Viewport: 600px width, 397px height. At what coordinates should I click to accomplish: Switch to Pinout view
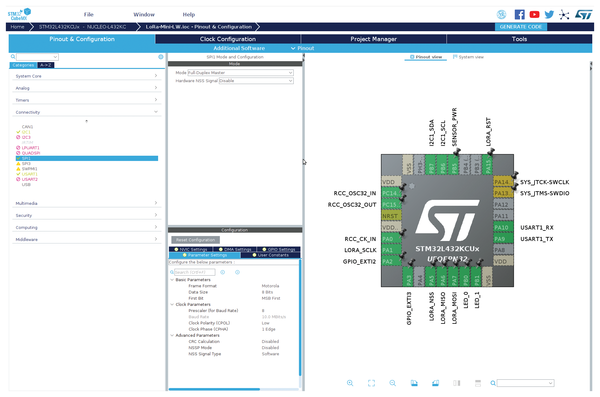pos(426,57)
